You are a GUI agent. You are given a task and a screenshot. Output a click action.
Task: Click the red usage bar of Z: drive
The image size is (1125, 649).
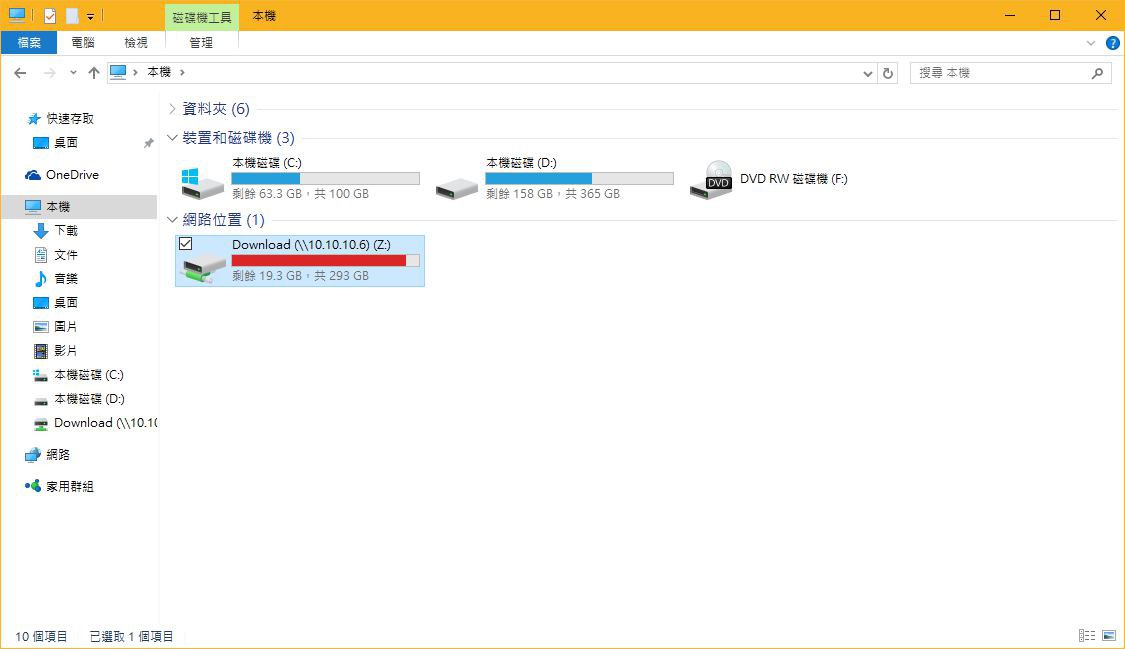point(318,260)
